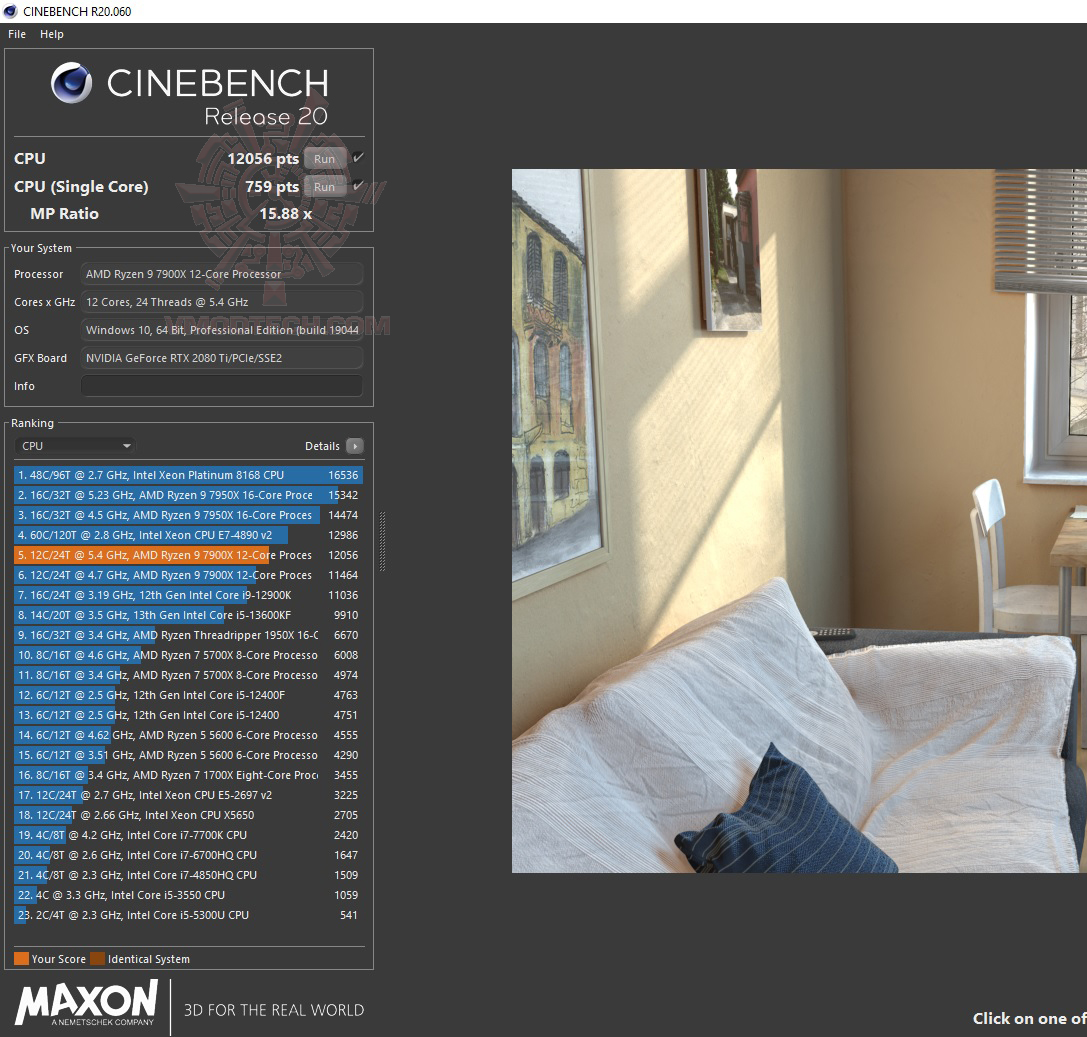Select the Ryzen 7 5700X 4.6 GHz row
This screenshot has width=1087, height=1037.
(x=188, y=655)
